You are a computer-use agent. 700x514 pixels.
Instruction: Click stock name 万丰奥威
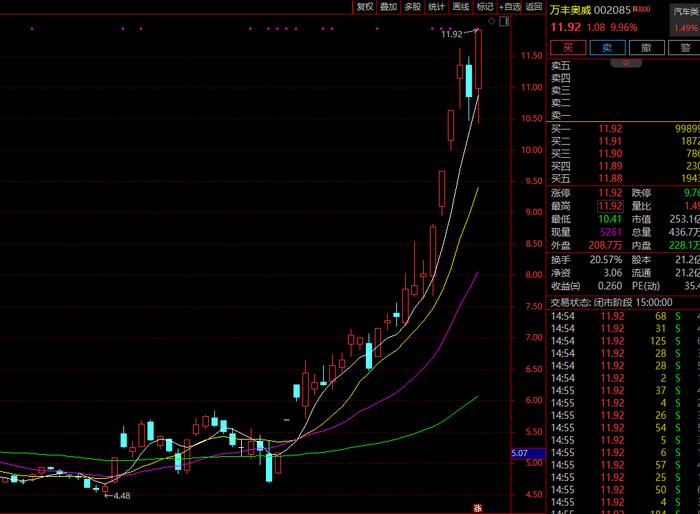pos(570,10)
